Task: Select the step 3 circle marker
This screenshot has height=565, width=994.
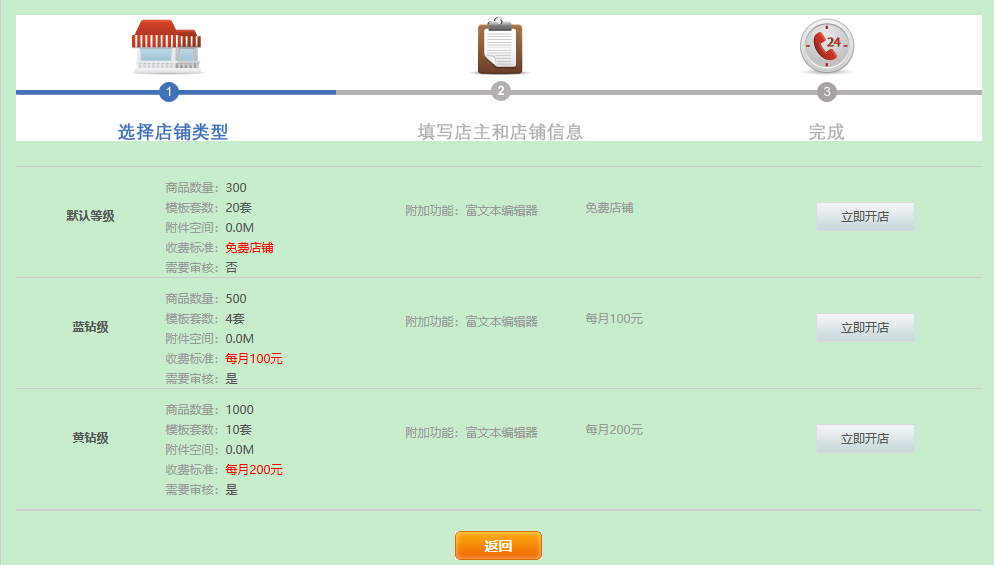Action: 826,92
